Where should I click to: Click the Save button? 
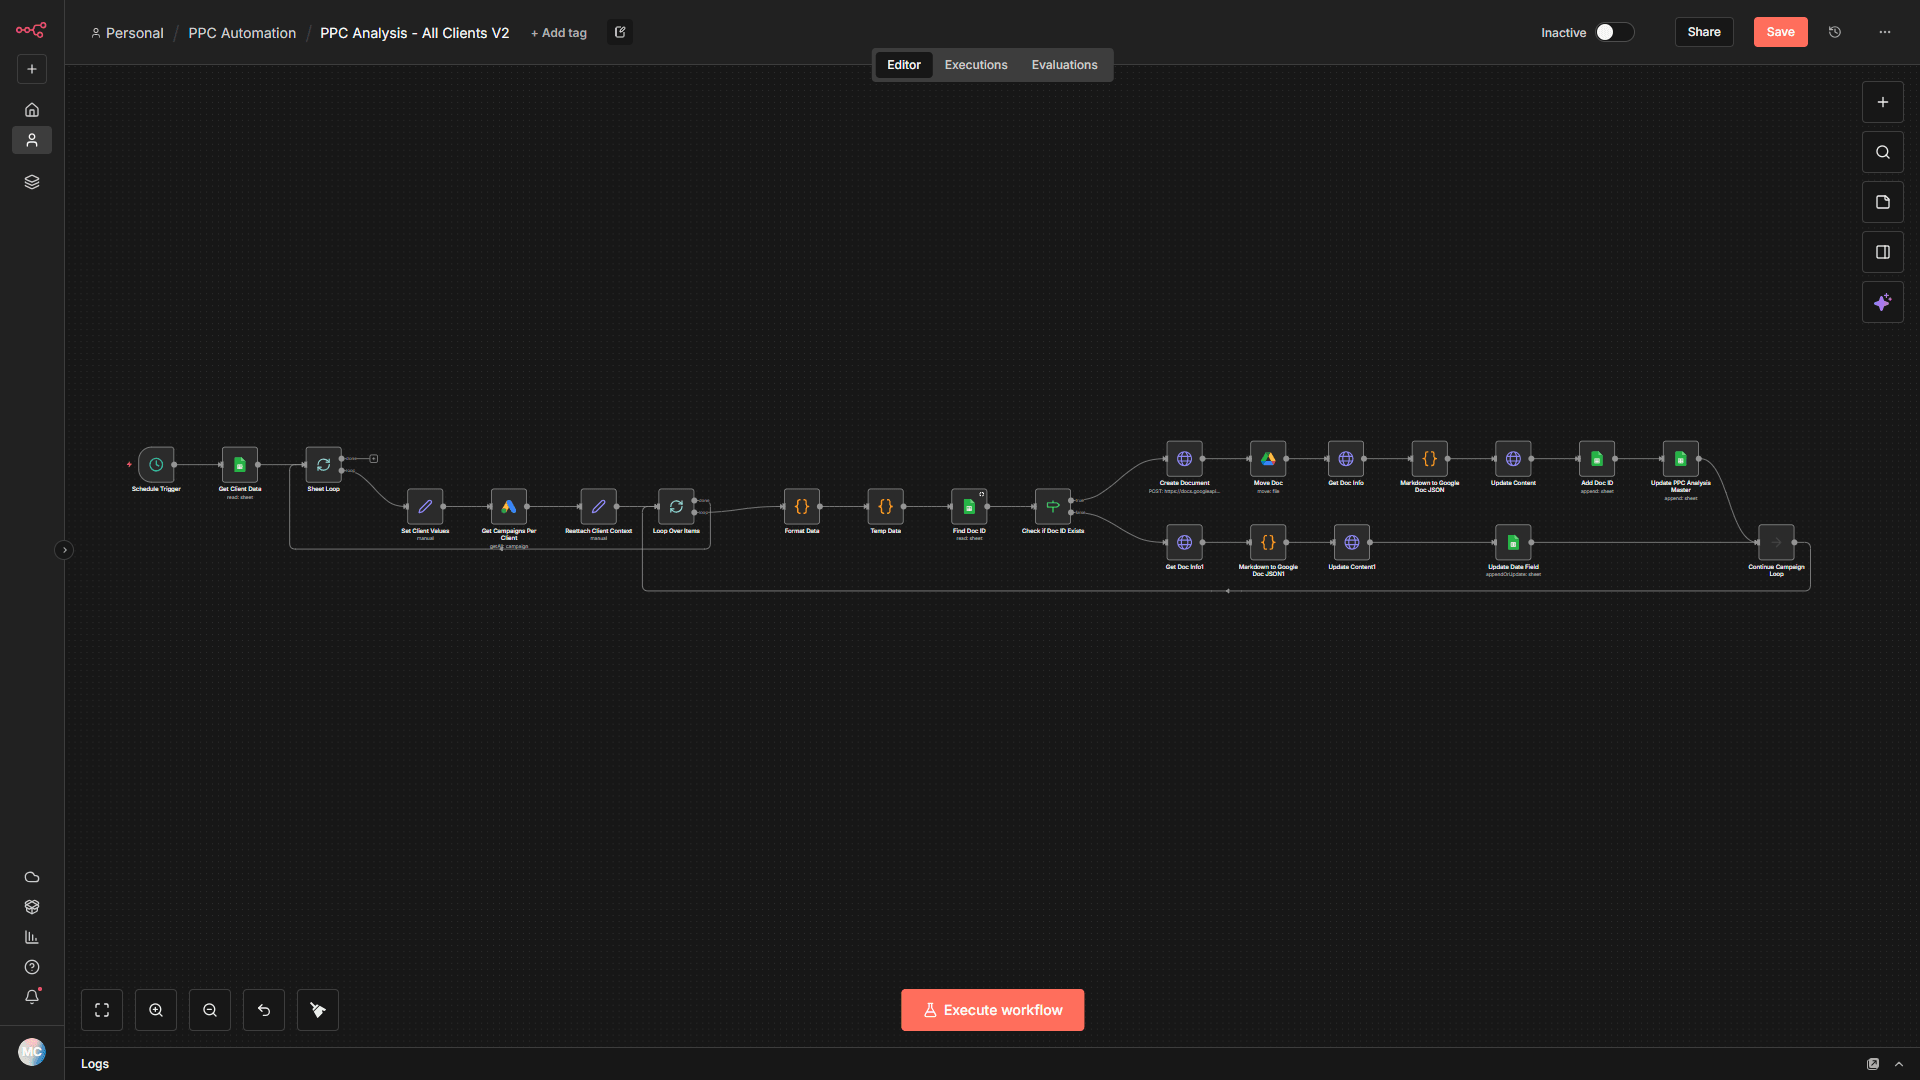(1780, 32)
